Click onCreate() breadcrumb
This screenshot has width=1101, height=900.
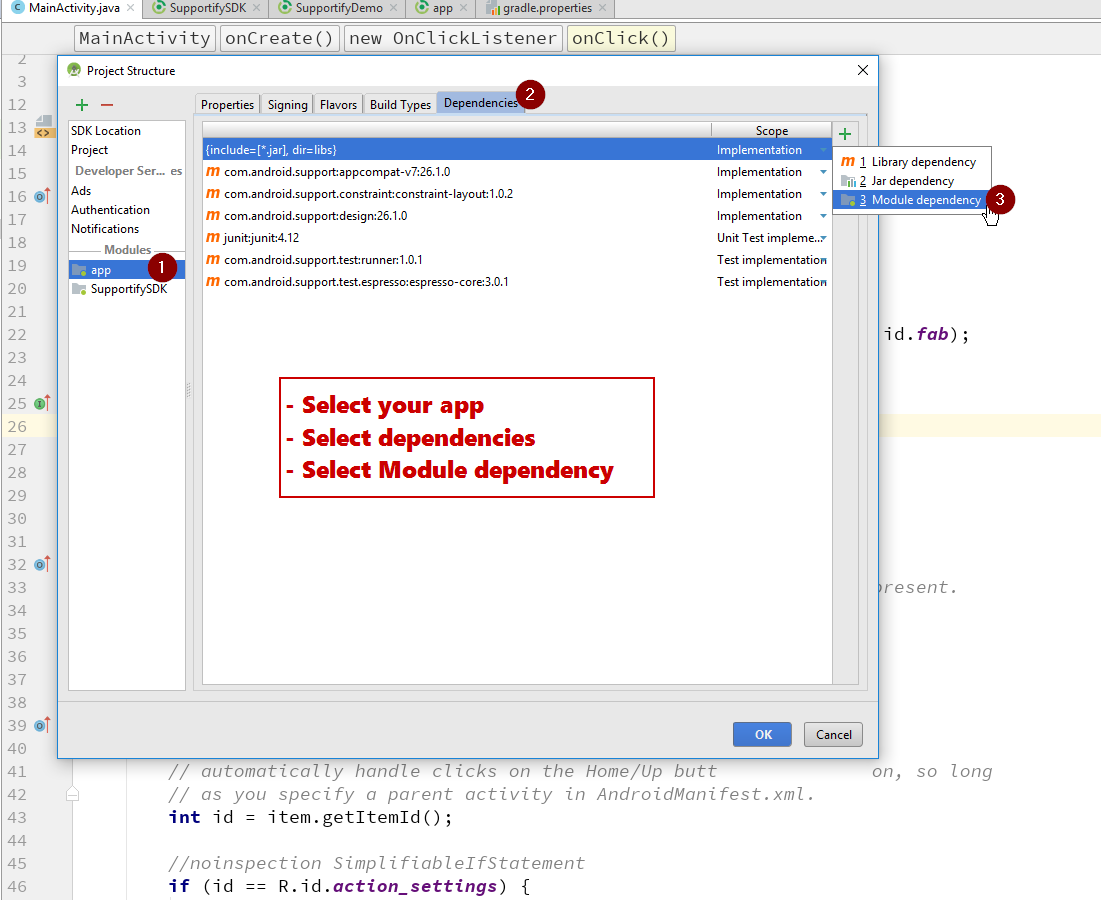point(279,38)
